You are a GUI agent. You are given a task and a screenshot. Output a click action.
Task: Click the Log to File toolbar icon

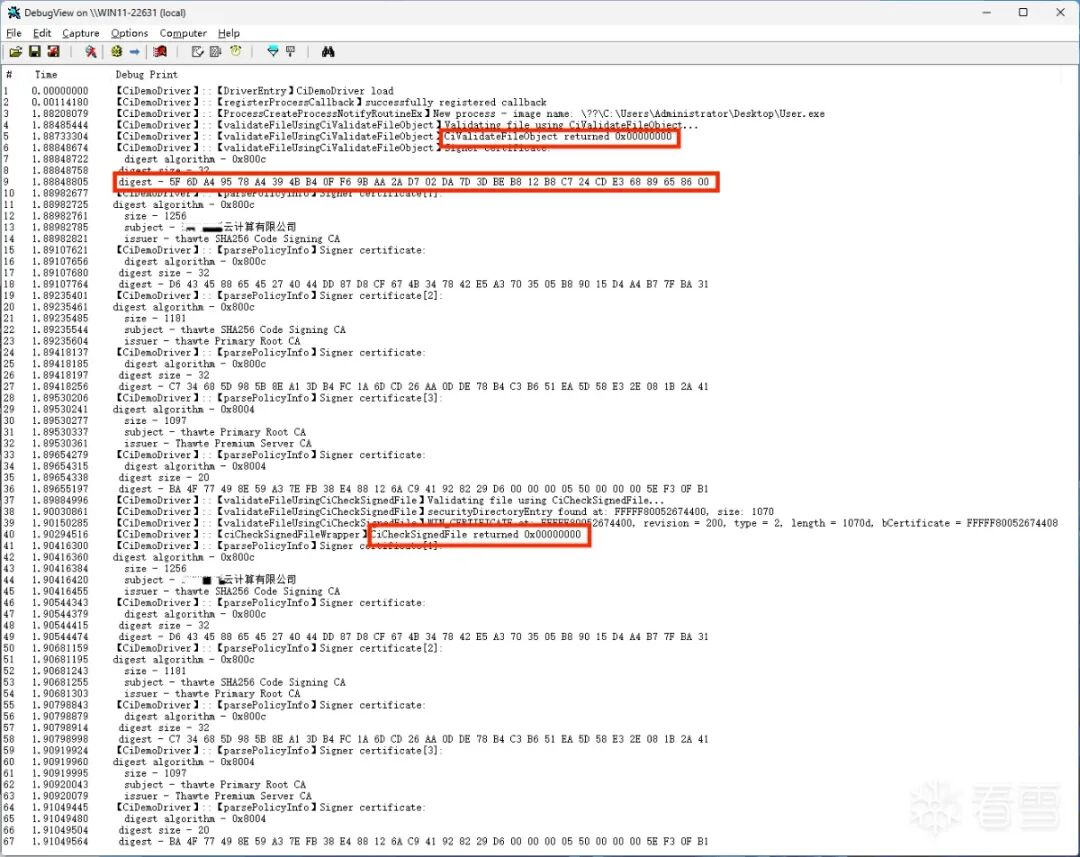(53, 52)
